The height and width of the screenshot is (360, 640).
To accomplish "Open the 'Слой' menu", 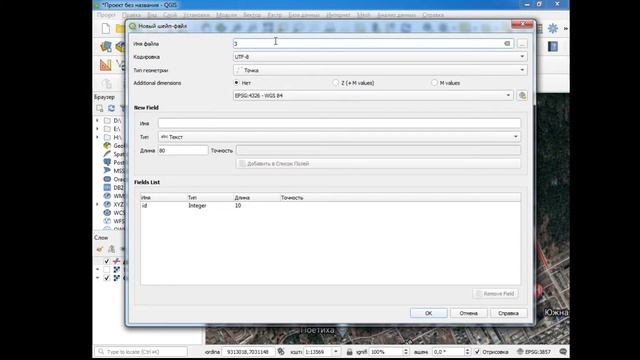I will pyautogui.click(x=170, y=15).
